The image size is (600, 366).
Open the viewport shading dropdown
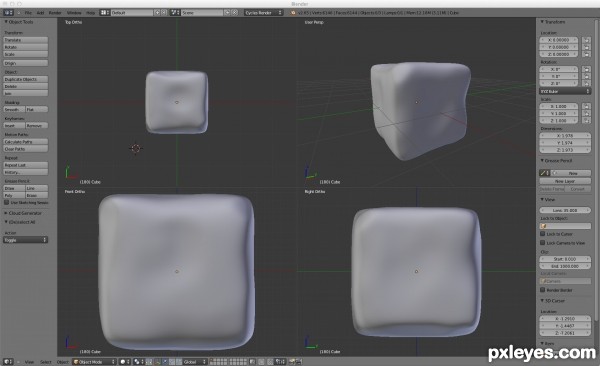tap(125, 361)
